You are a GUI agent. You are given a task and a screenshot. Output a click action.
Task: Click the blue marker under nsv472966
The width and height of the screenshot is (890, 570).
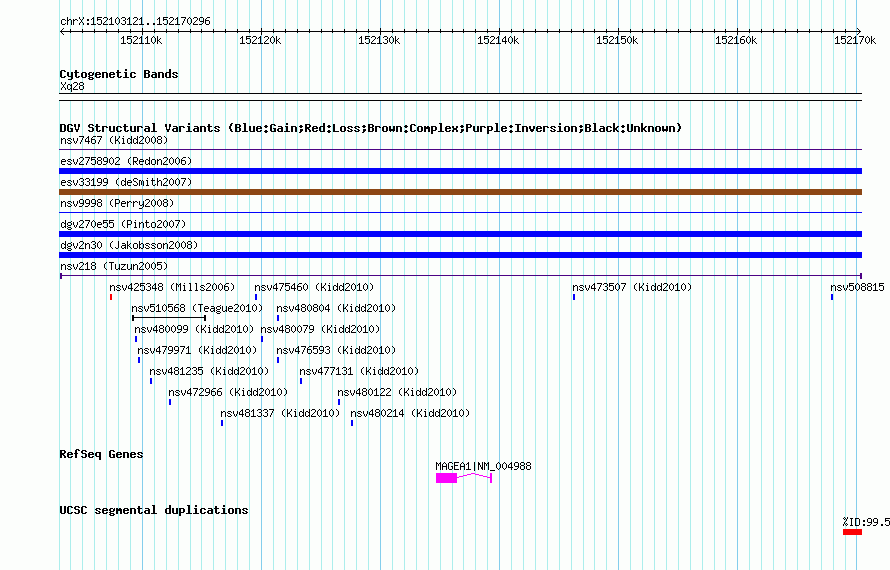pyautogui.click(x=170, y=402)
